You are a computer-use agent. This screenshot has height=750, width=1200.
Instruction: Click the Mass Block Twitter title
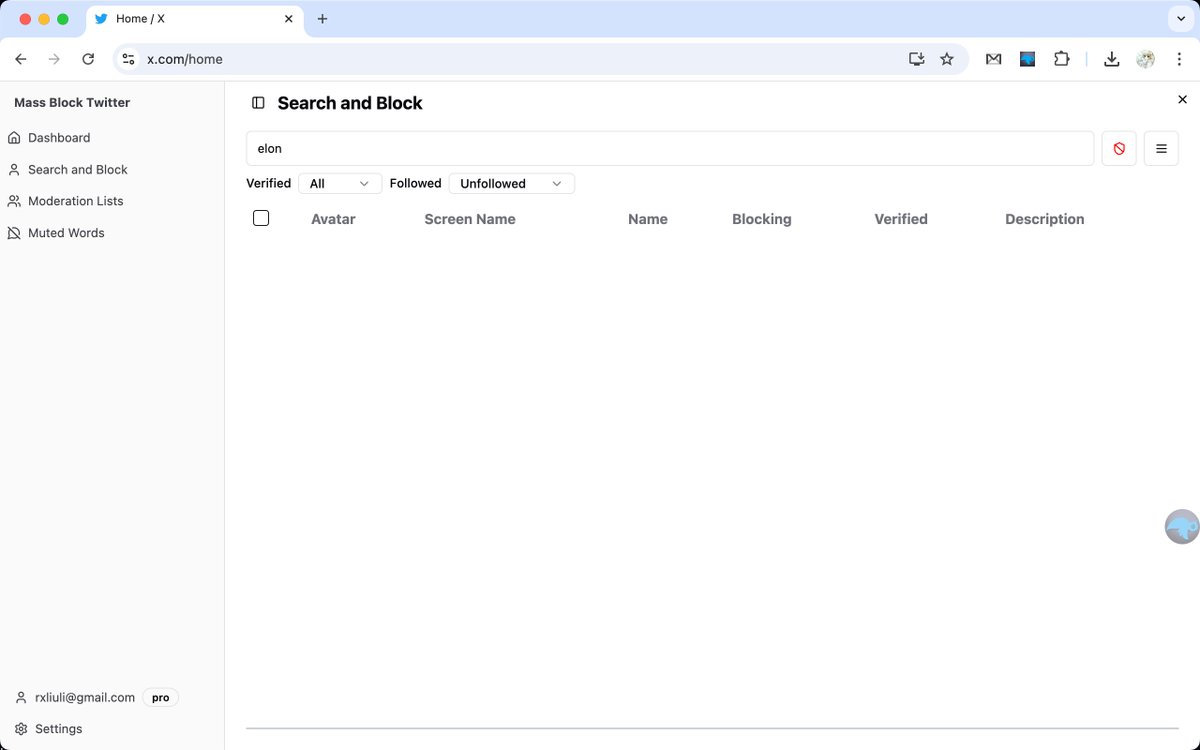tap(72, 103)
